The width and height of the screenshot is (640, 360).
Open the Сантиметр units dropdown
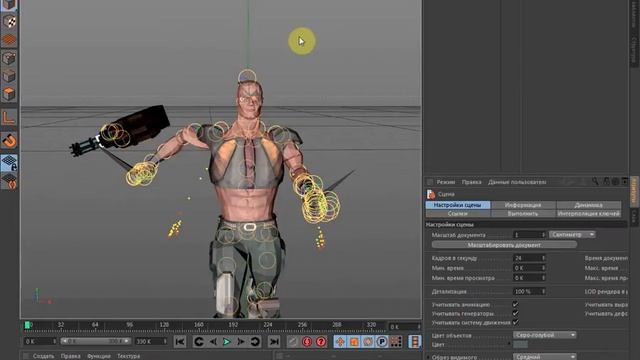[x=572, y=235]
